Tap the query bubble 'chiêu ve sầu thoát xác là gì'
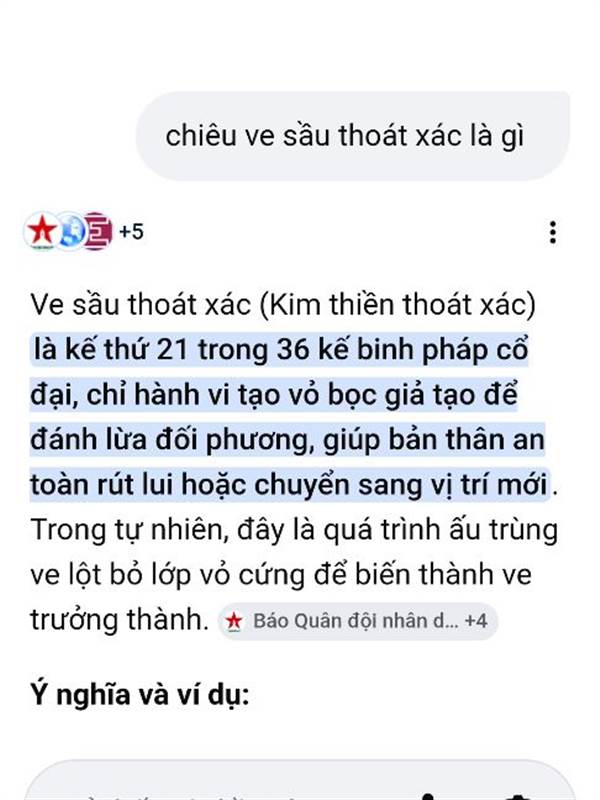 pos(353,136)
